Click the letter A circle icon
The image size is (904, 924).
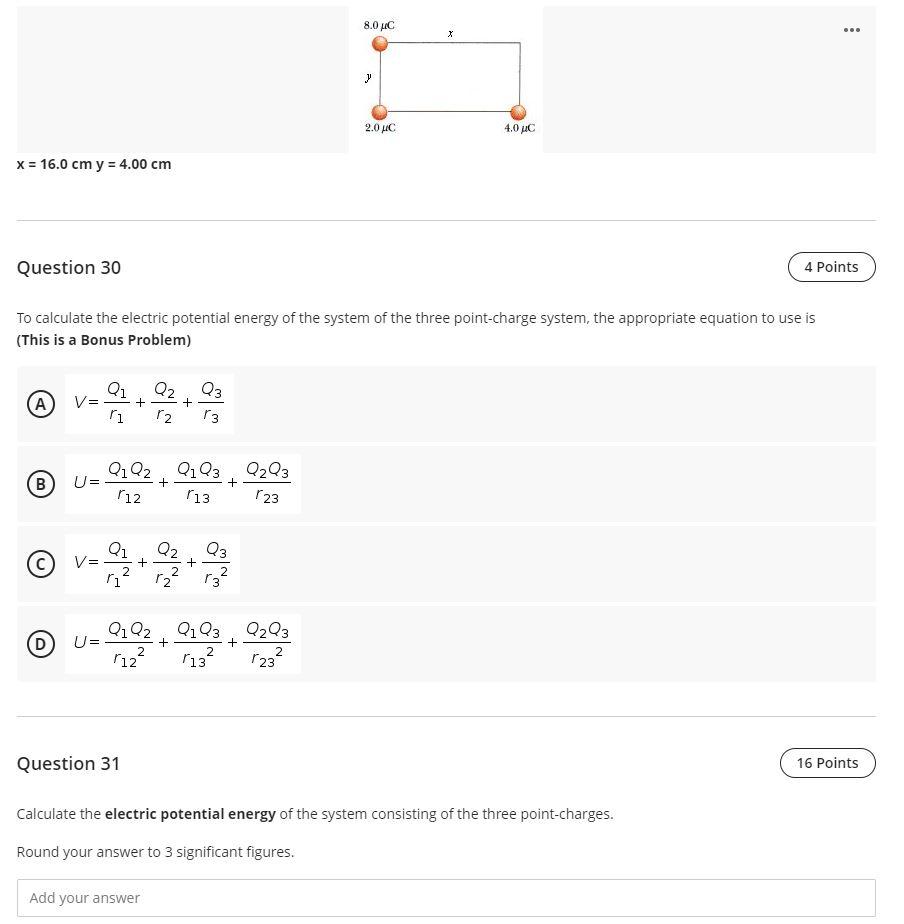pyautogui.click(x=40, y=403)
